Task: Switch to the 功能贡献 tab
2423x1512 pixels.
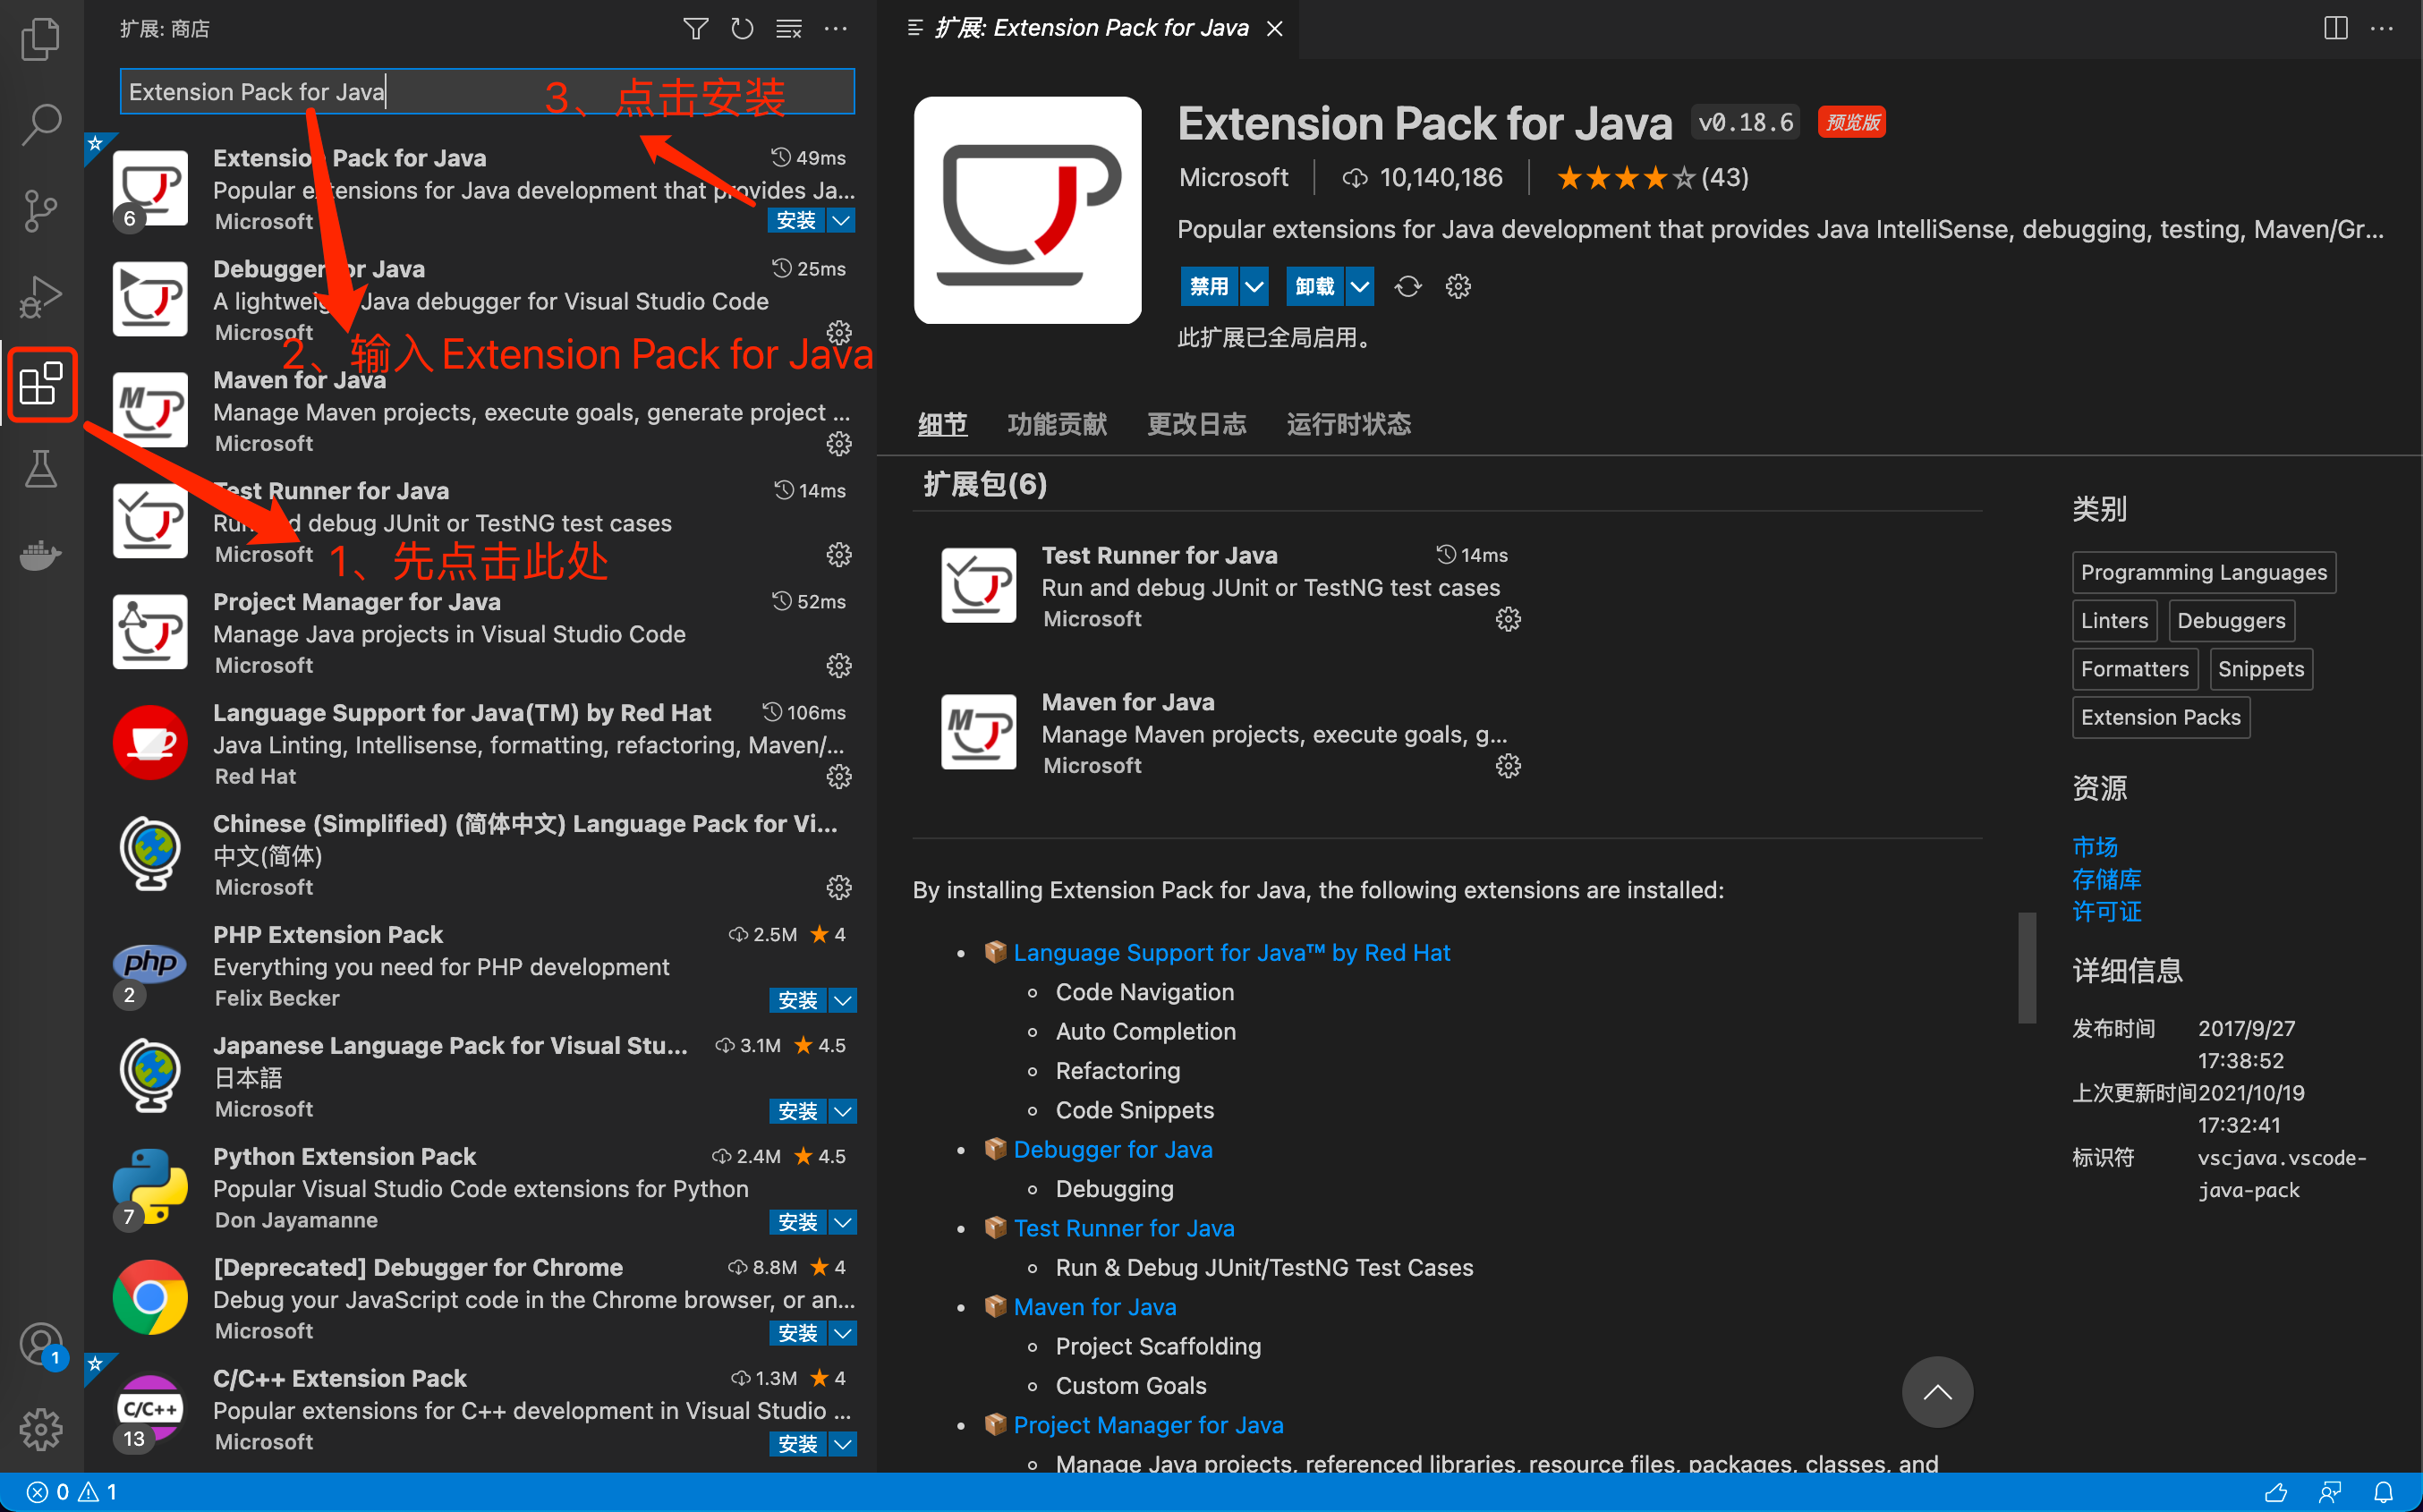Action: pyautogui.click(x=1057, y=424)
